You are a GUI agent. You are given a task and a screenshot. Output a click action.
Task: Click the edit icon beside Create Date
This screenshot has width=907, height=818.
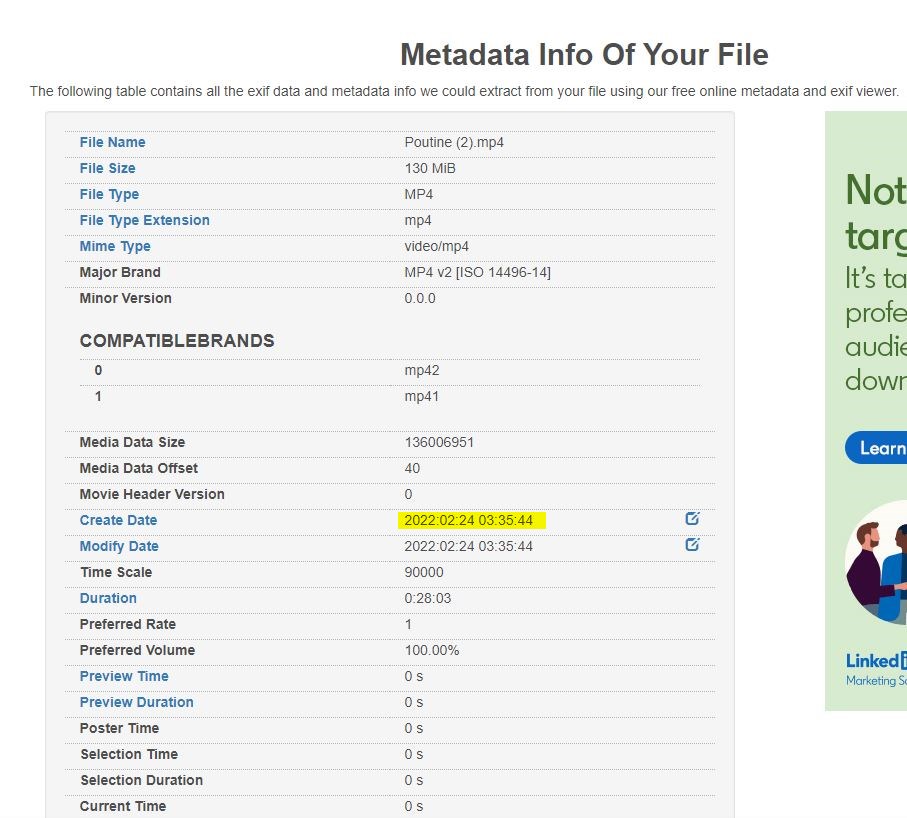692,519
